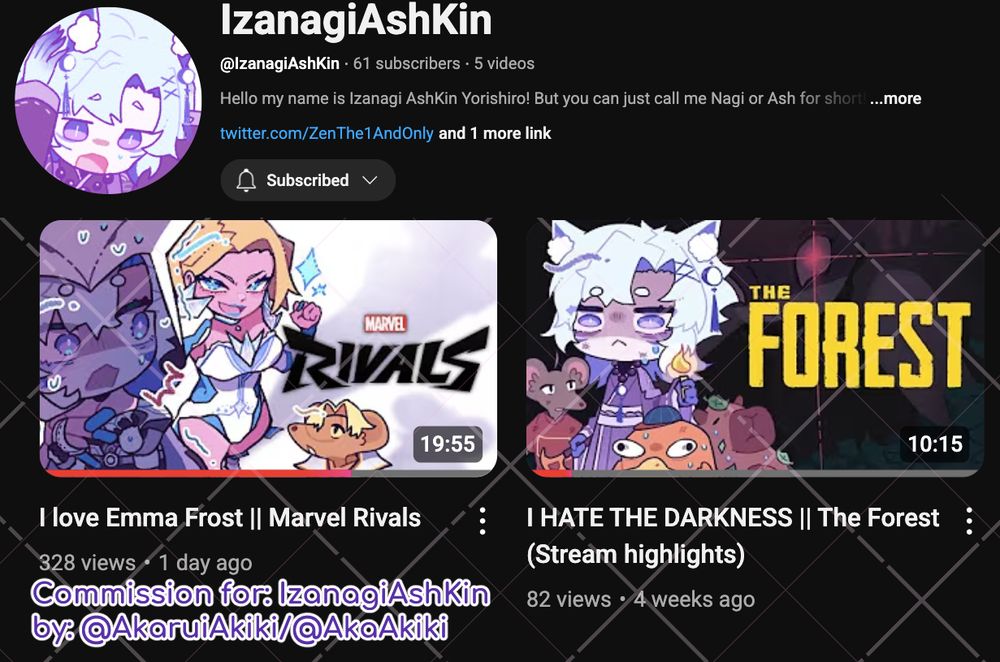This screenshot has width=1000, height=662.
Task: Open options menu for Marvel Rivals video
Action: [x=483, y=521]
